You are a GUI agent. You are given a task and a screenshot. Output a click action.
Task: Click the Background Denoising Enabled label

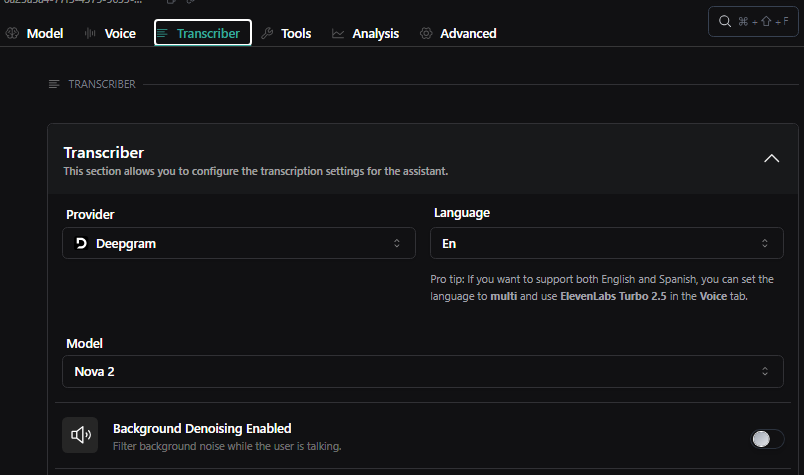(x=202, y=428)
